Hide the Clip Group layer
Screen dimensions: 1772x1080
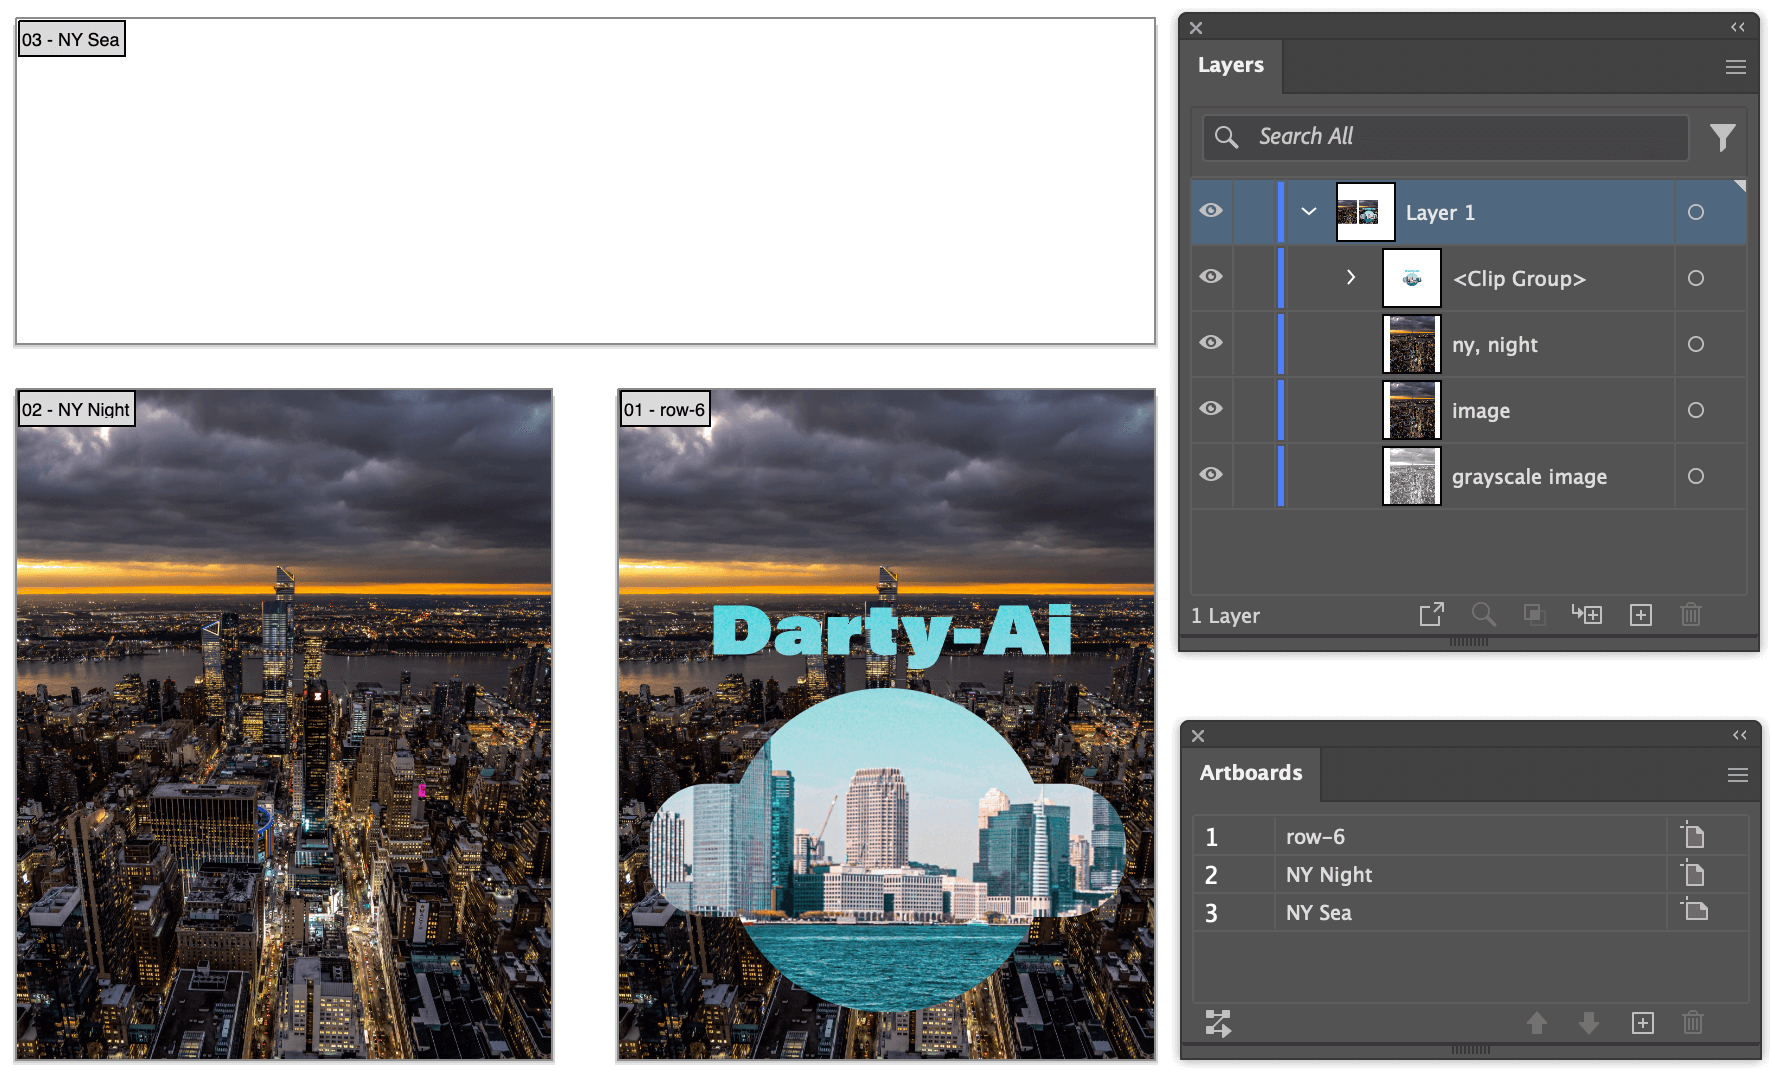point(1211,277)
